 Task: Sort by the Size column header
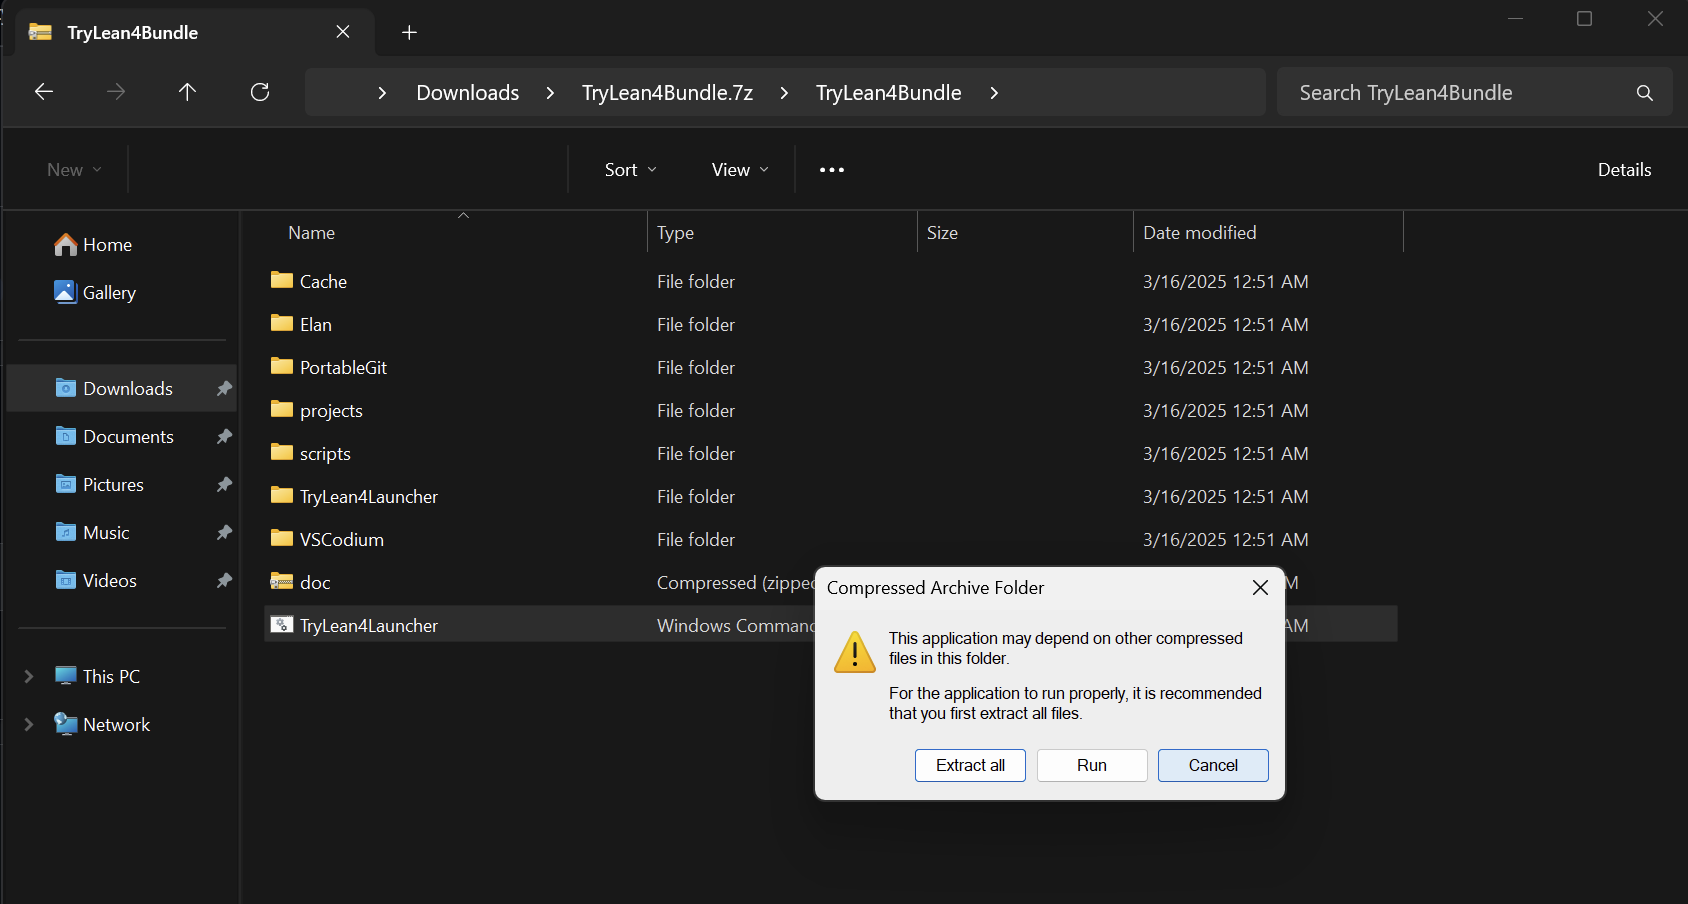[942, 233]
